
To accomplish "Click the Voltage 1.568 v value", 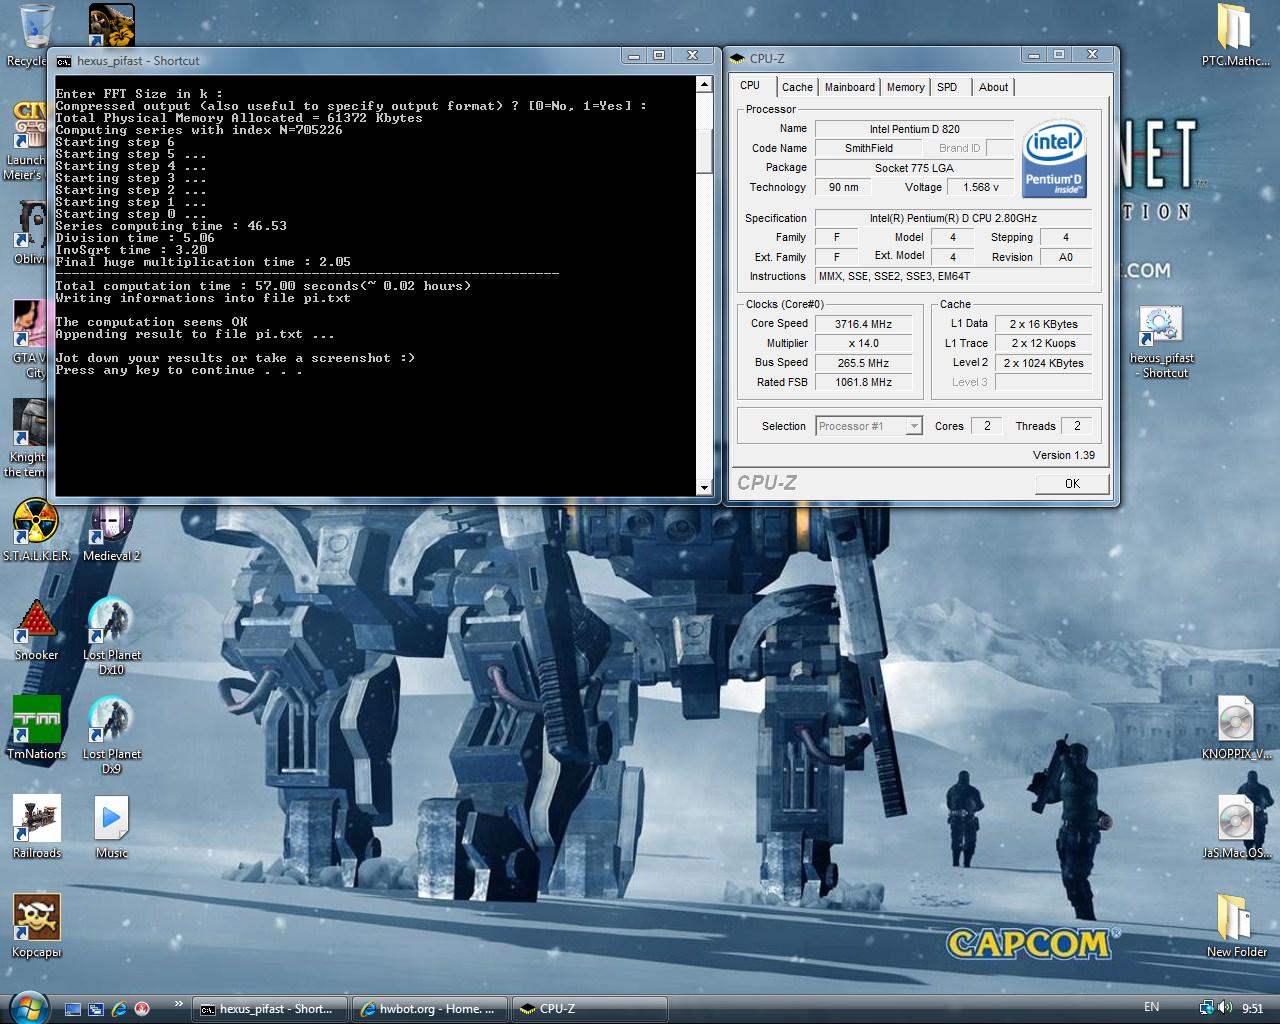I will pos(980,187).
